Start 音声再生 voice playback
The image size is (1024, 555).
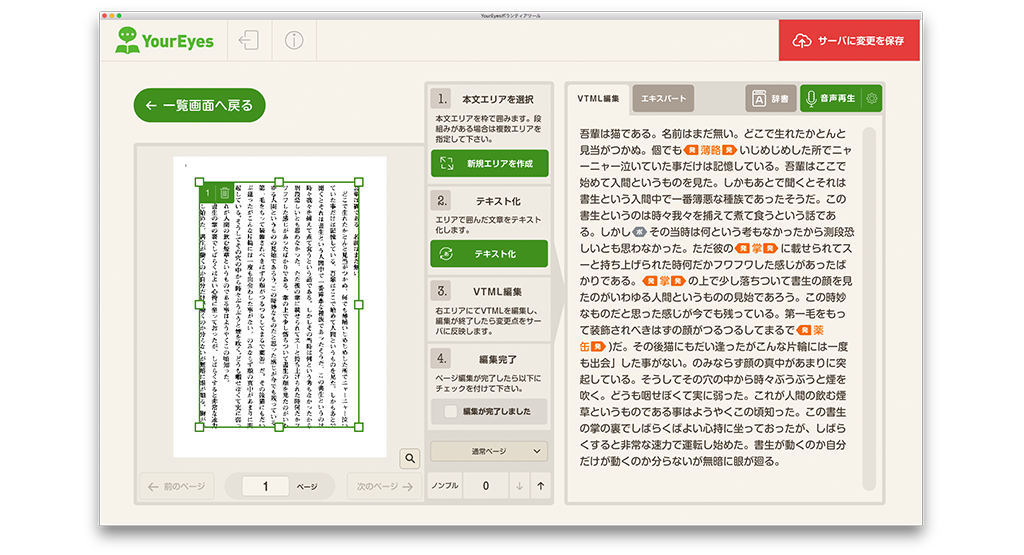pyautogui.click(x=829, y=98)
